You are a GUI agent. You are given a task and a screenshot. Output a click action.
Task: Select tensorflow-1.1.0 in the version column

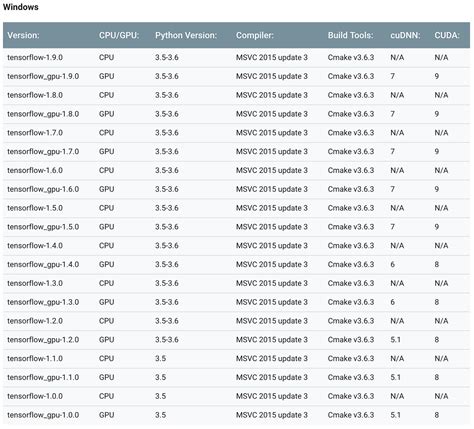click(35, 359)
